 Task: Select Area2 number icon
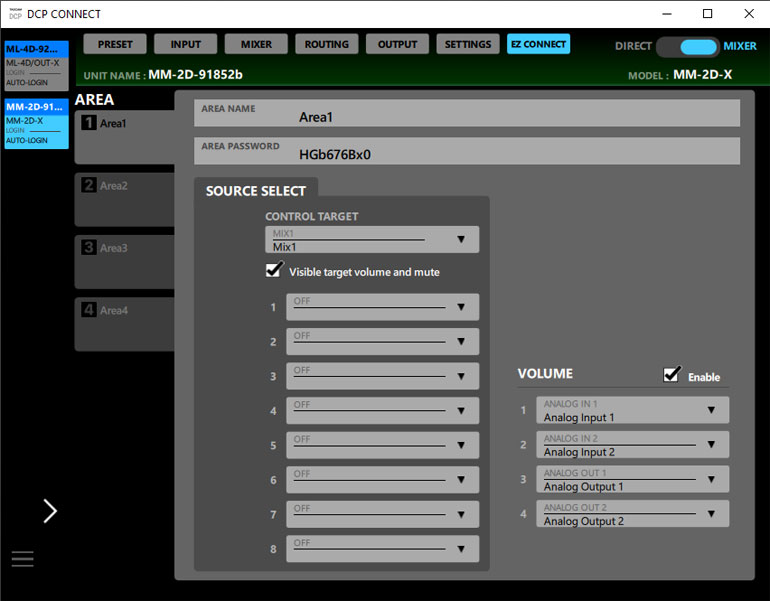(x=88, y=185)
